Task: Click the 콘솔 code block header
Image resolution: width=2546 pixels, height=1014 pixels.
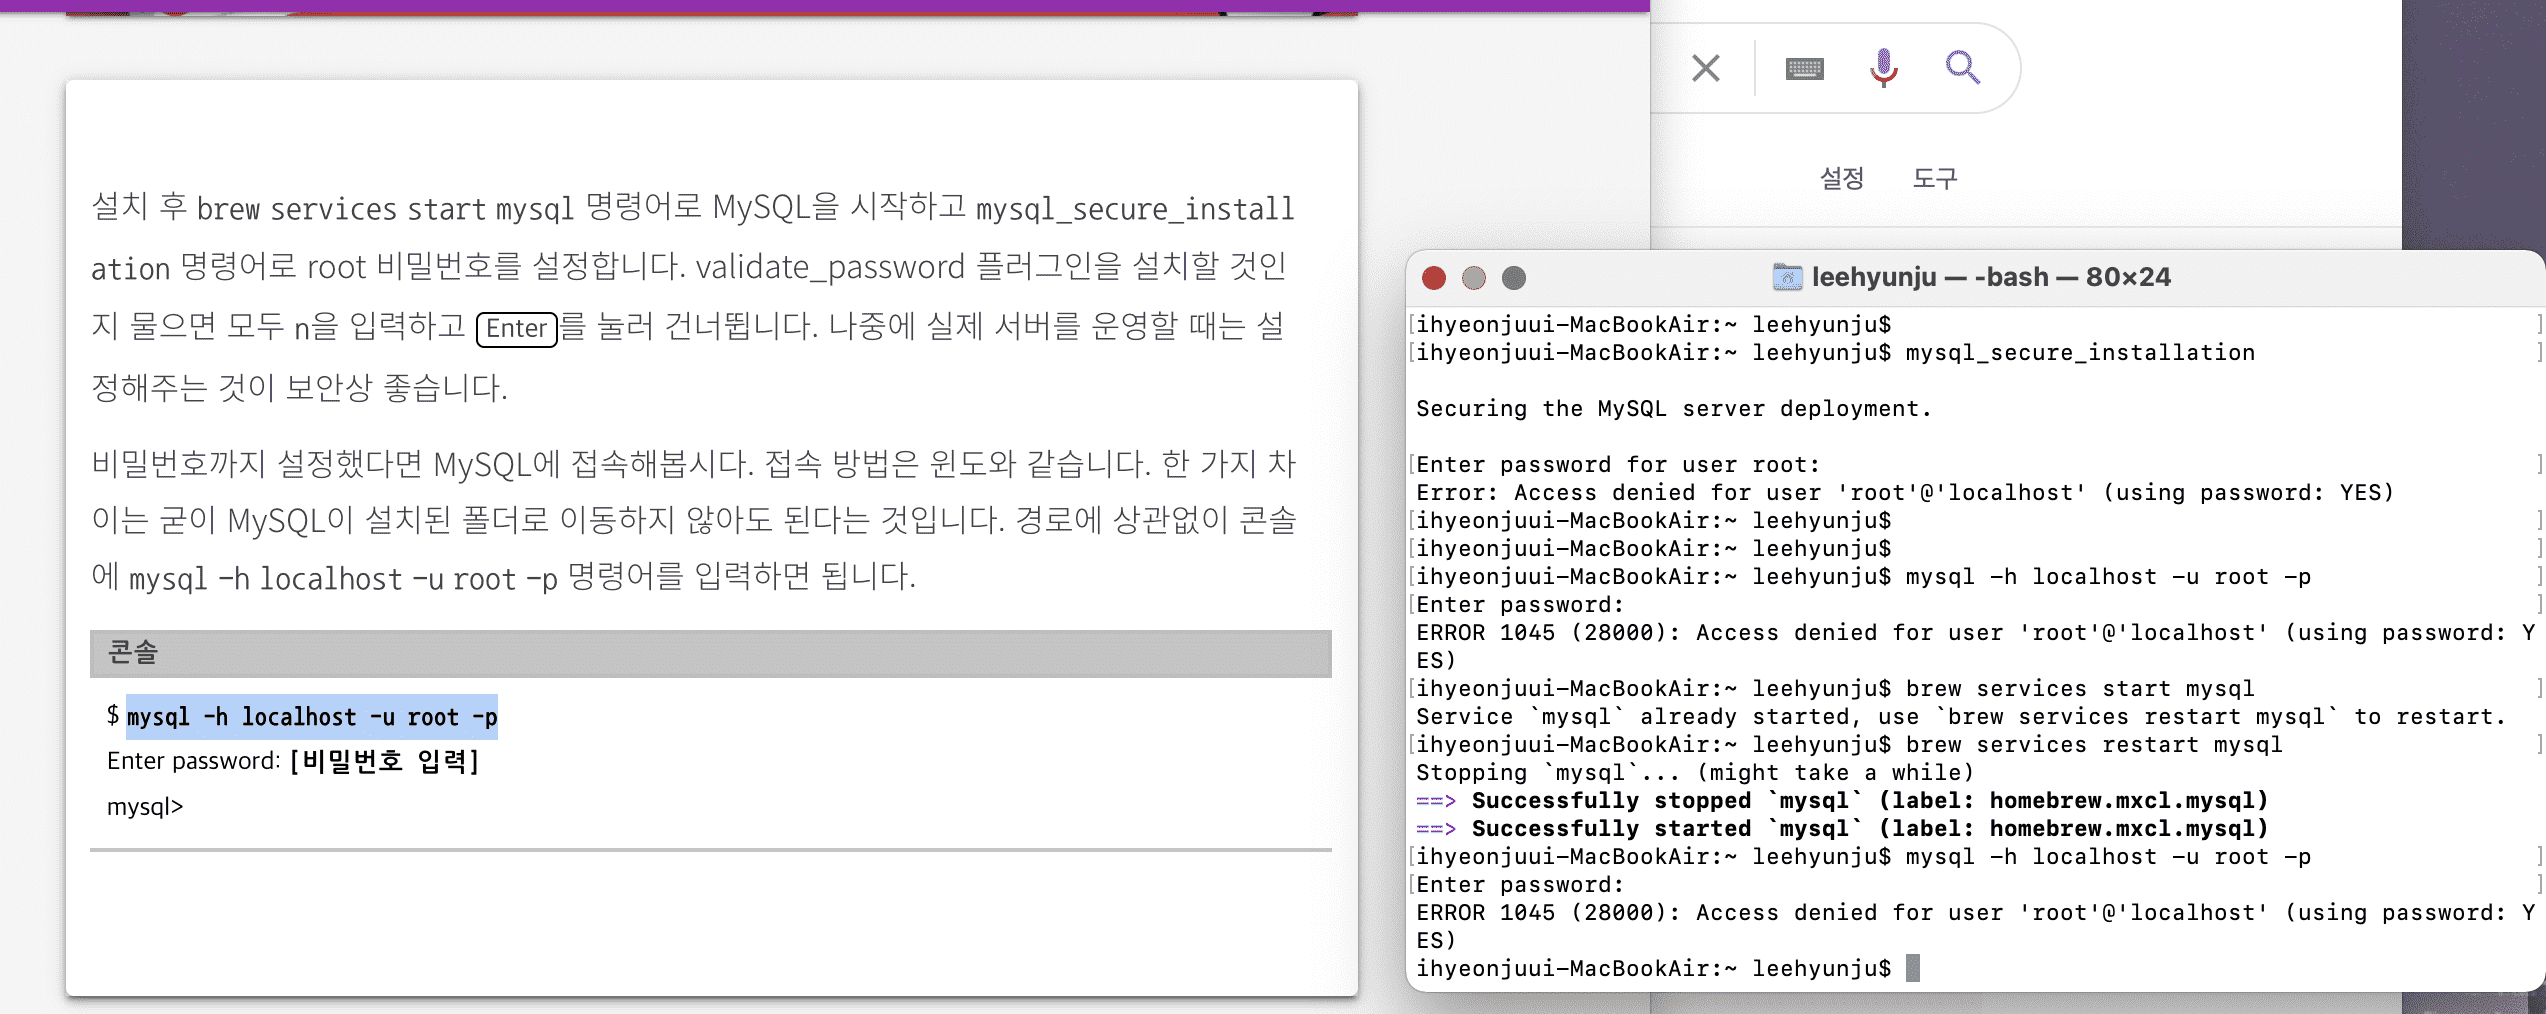Action: tap(711, 653)
